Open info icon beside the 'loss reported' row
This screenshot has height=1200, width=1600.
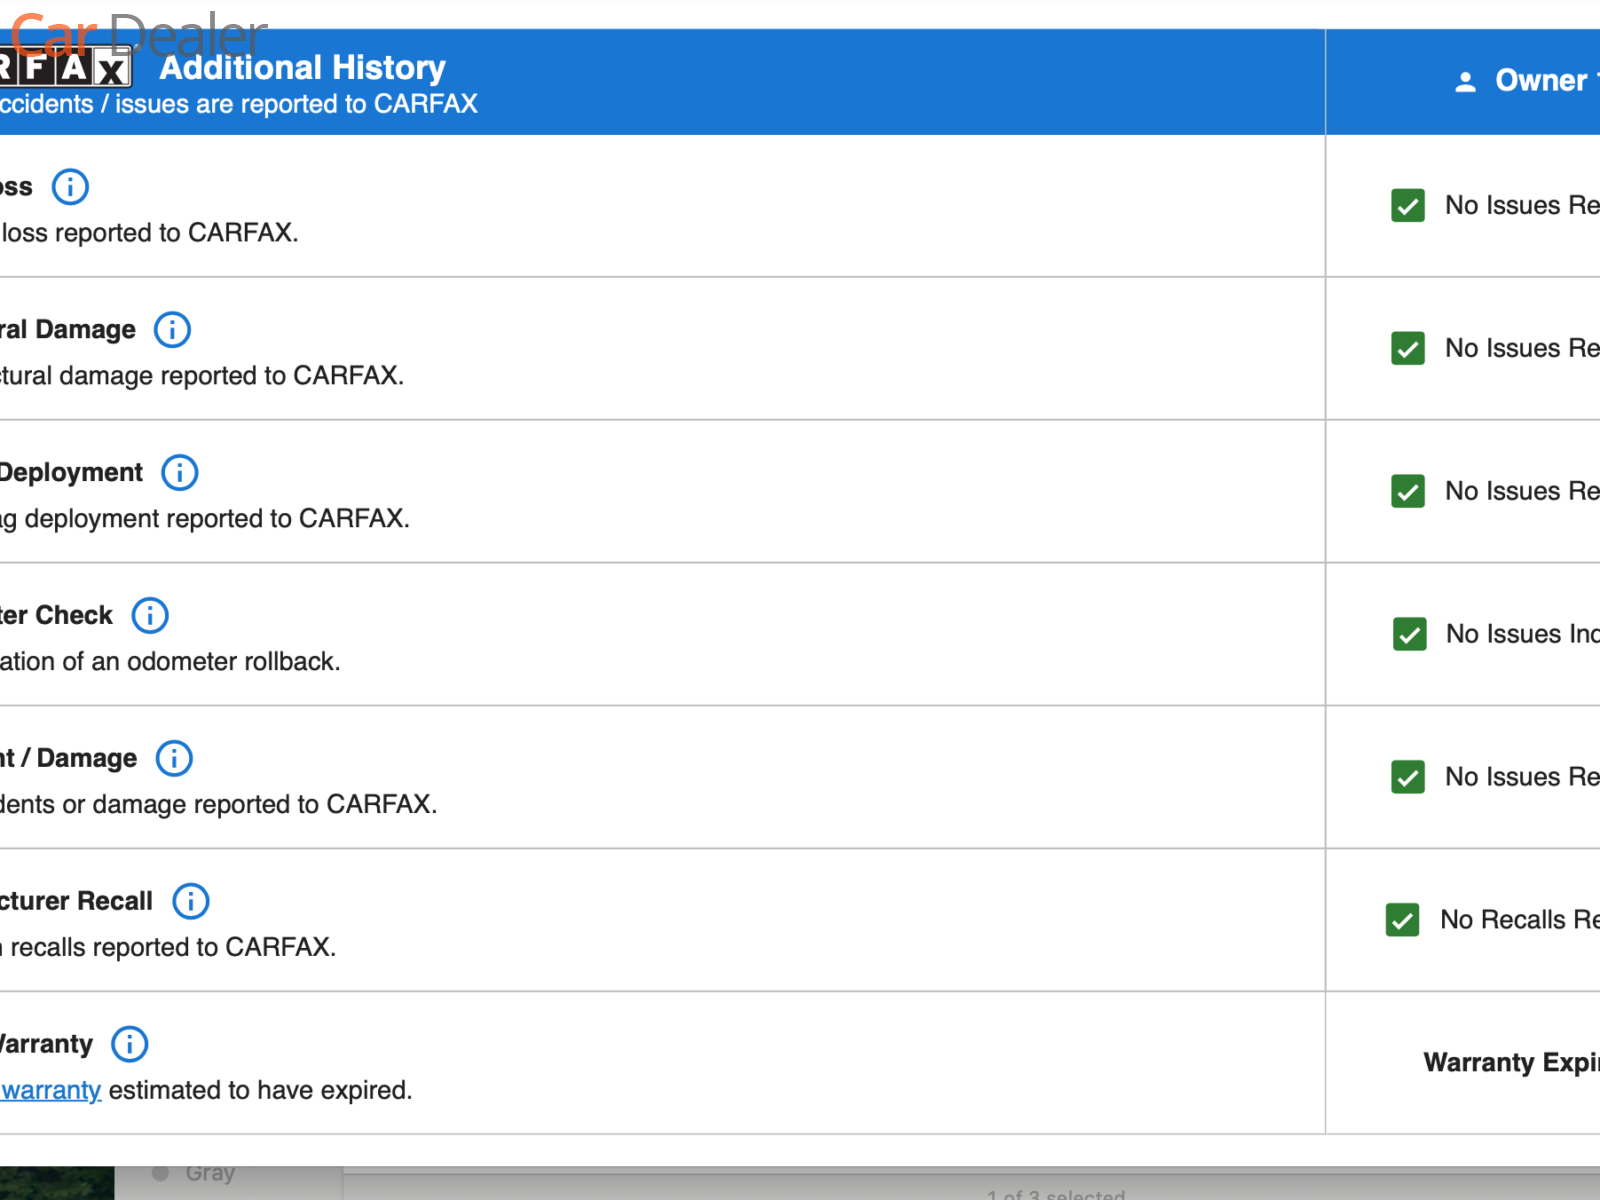(70, 187)
